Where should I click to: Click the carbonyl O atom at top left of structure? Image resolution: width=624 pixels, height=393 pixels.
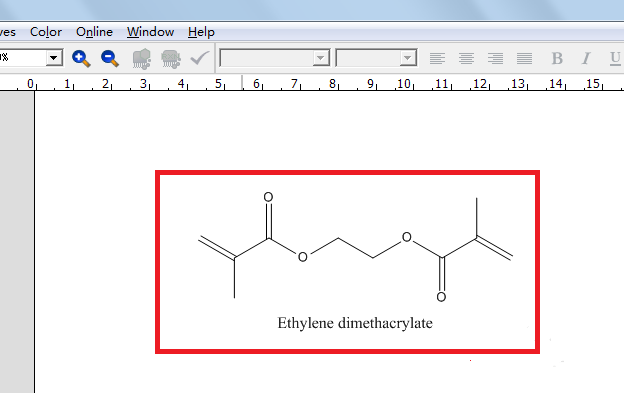[269, 197]
